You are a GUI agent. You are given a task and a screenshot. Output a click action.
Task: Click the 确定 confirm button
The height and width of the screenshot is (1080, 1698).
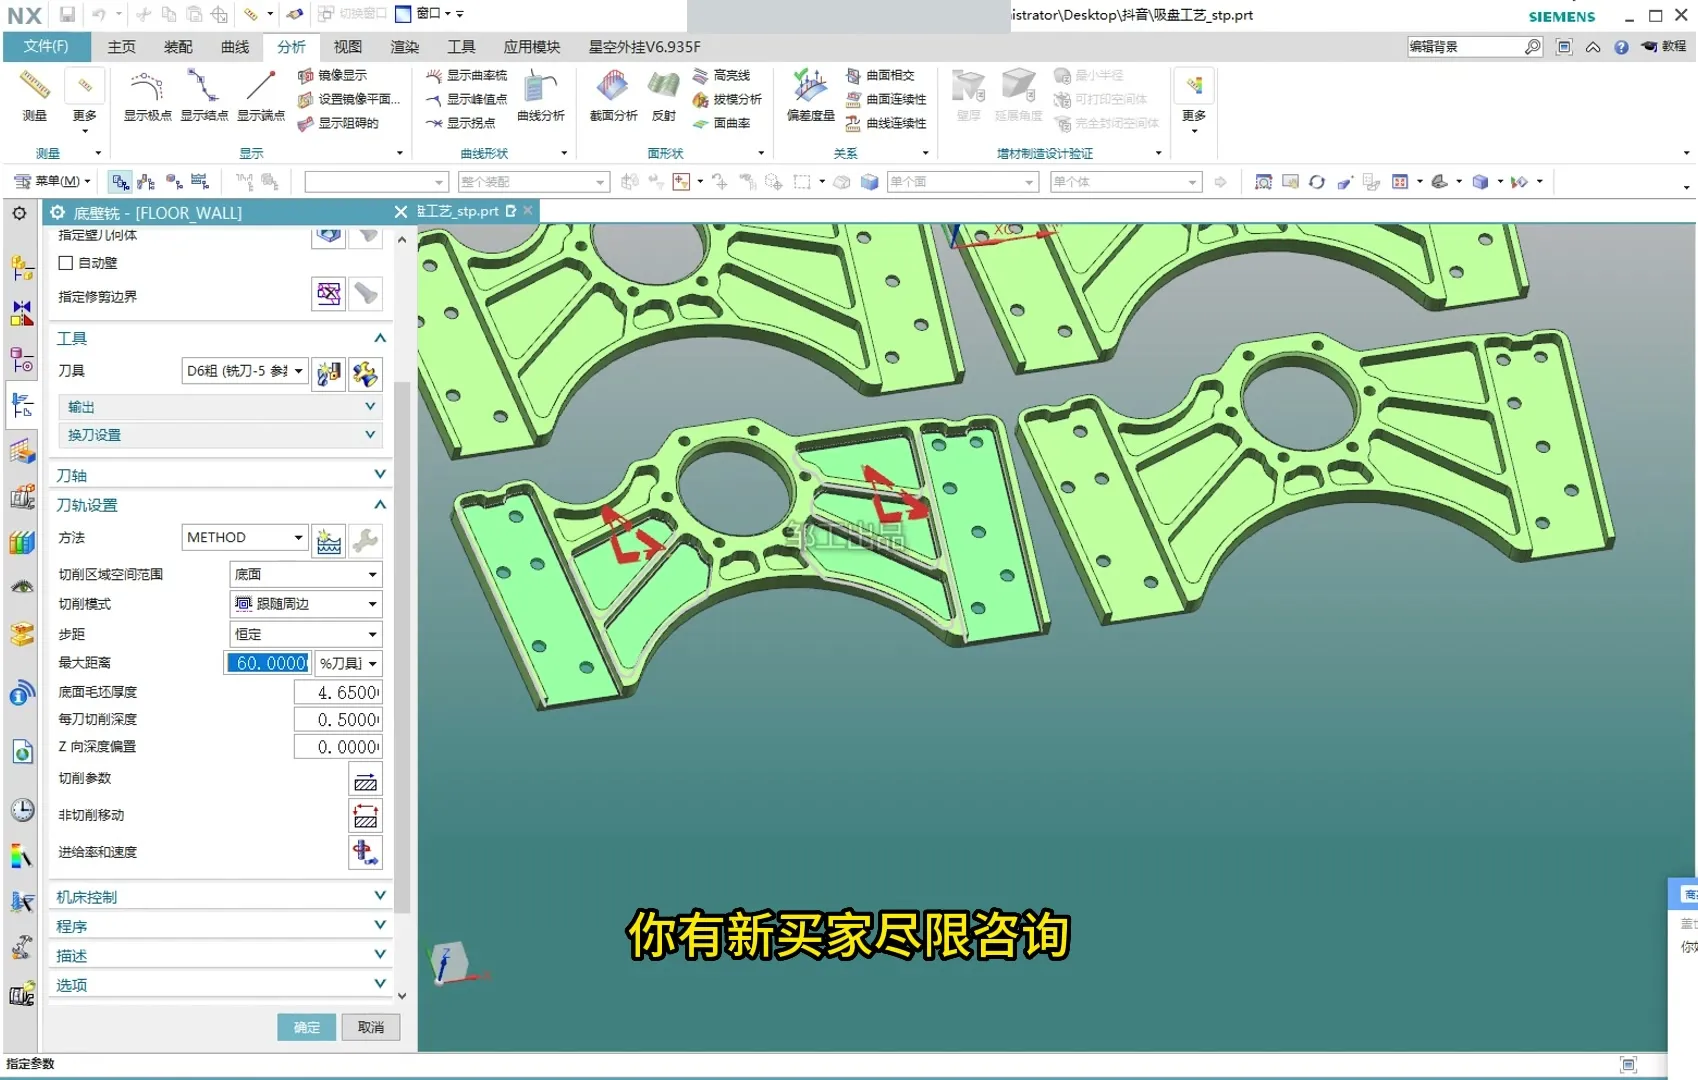coord(307,1027)
